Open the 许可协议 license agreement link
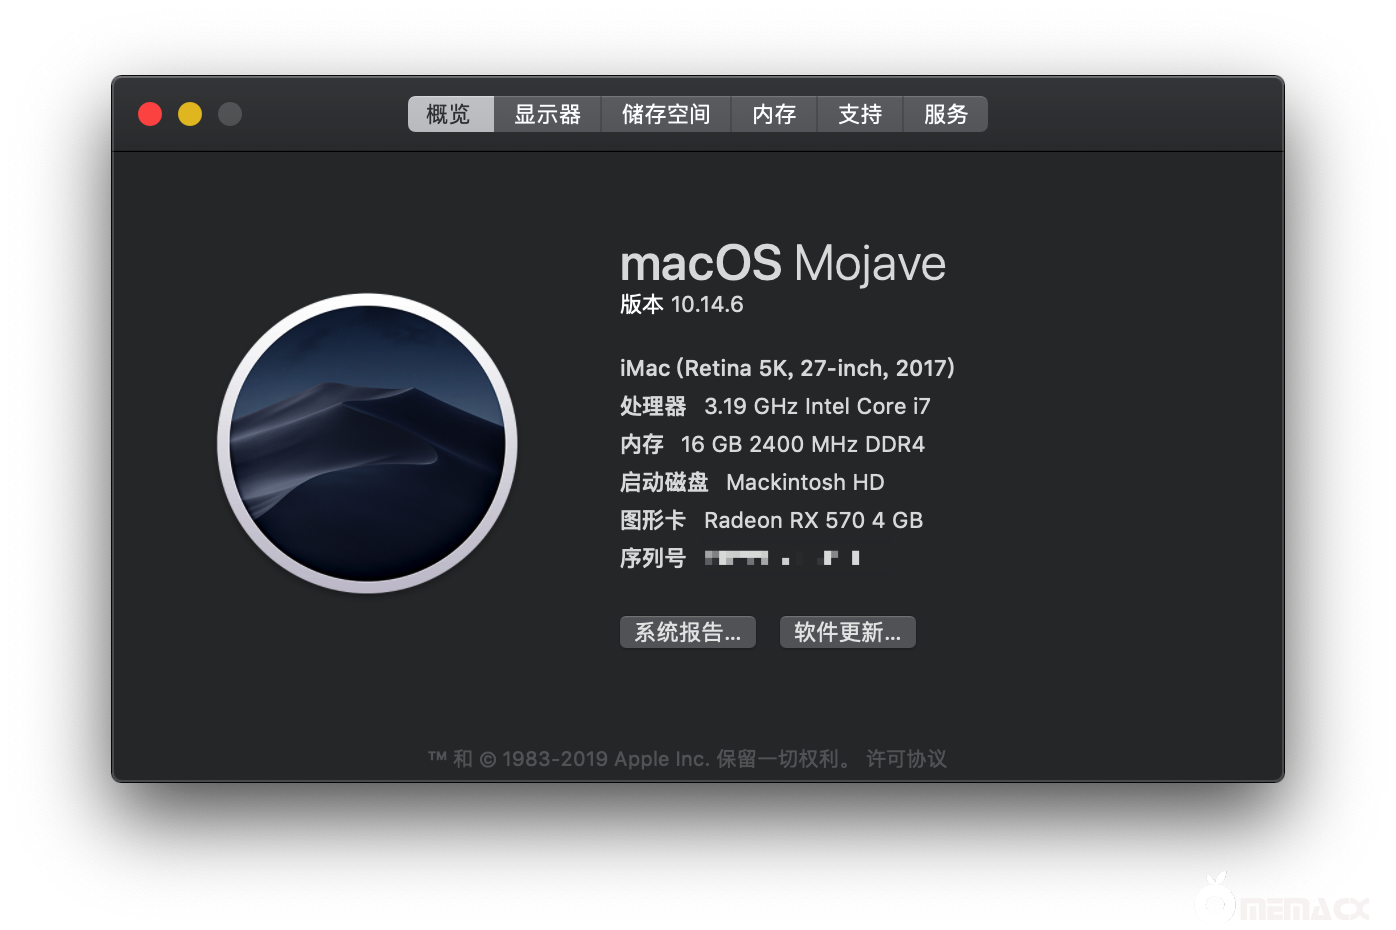The width and height of the screenshot is (1396, 930). (906, 759)
